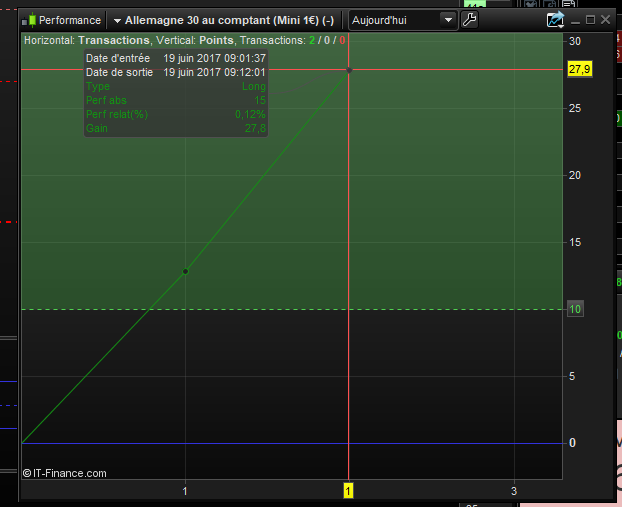This screenshot has height=507, width=622.
Task: Click the Horizontal: Transactions label
Action: pyautogui.click(x=87, y=40)
